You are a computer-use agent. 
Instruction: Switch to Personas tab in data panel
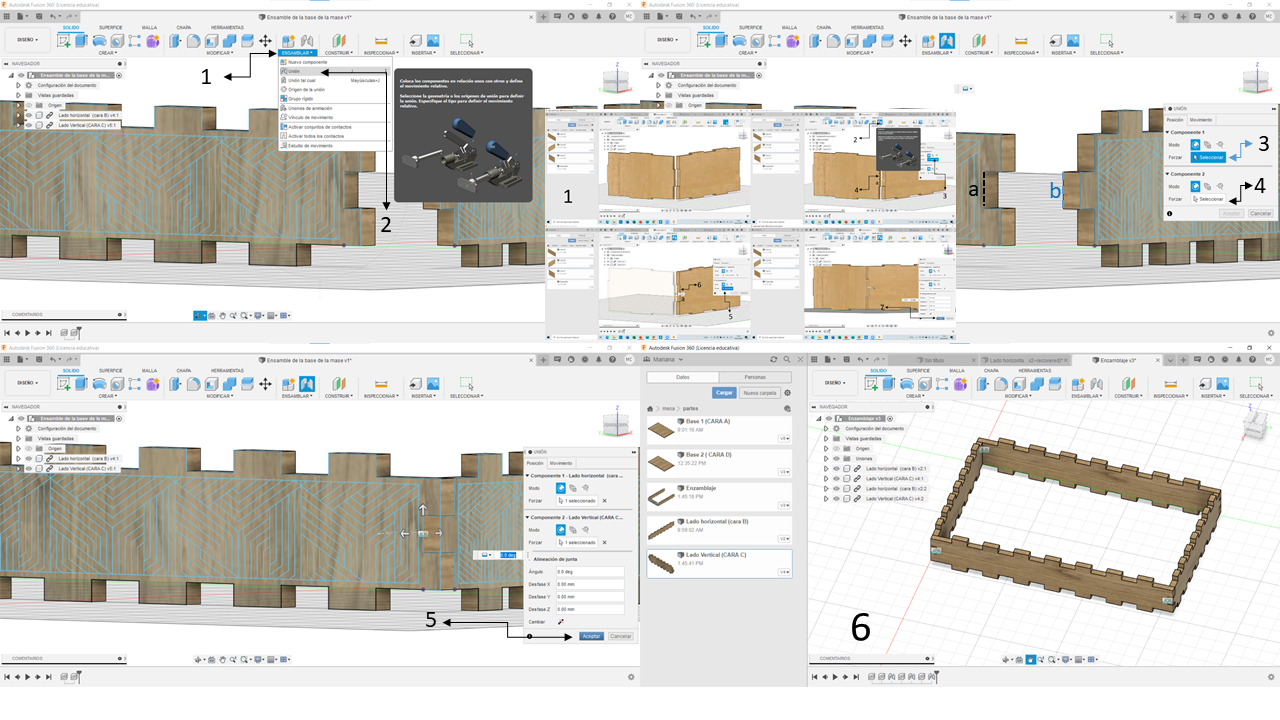tap(753, 376)
